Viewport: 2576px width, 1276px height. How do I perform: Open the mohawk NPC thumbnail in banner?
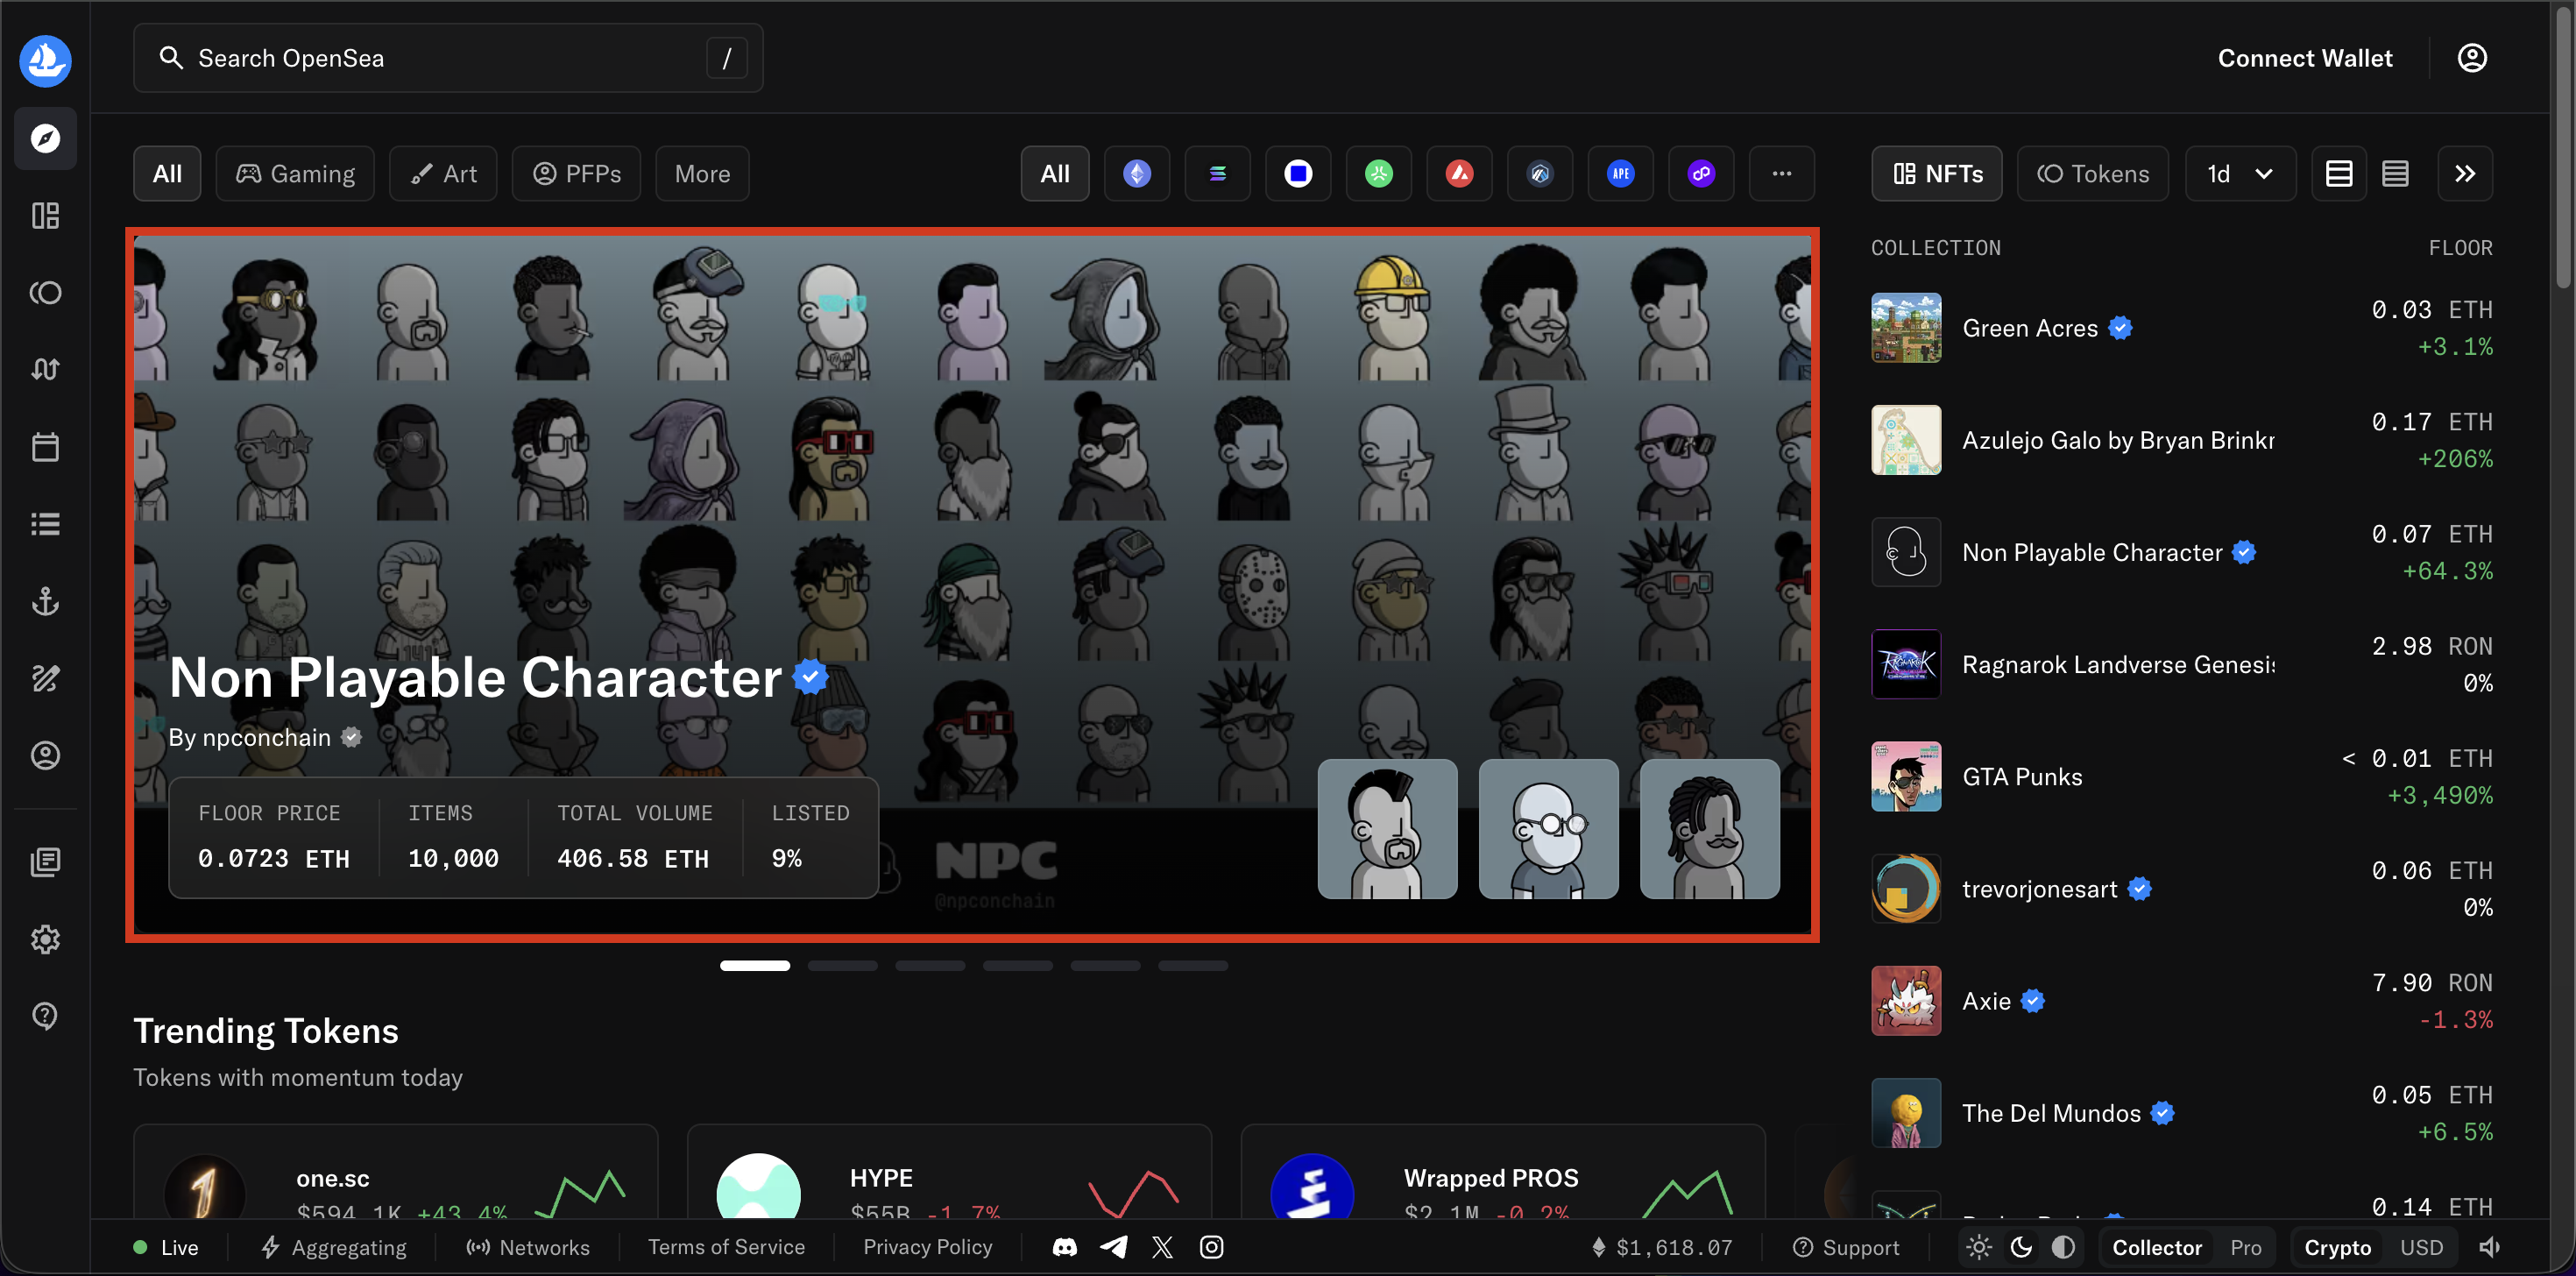pos(1387,829)
